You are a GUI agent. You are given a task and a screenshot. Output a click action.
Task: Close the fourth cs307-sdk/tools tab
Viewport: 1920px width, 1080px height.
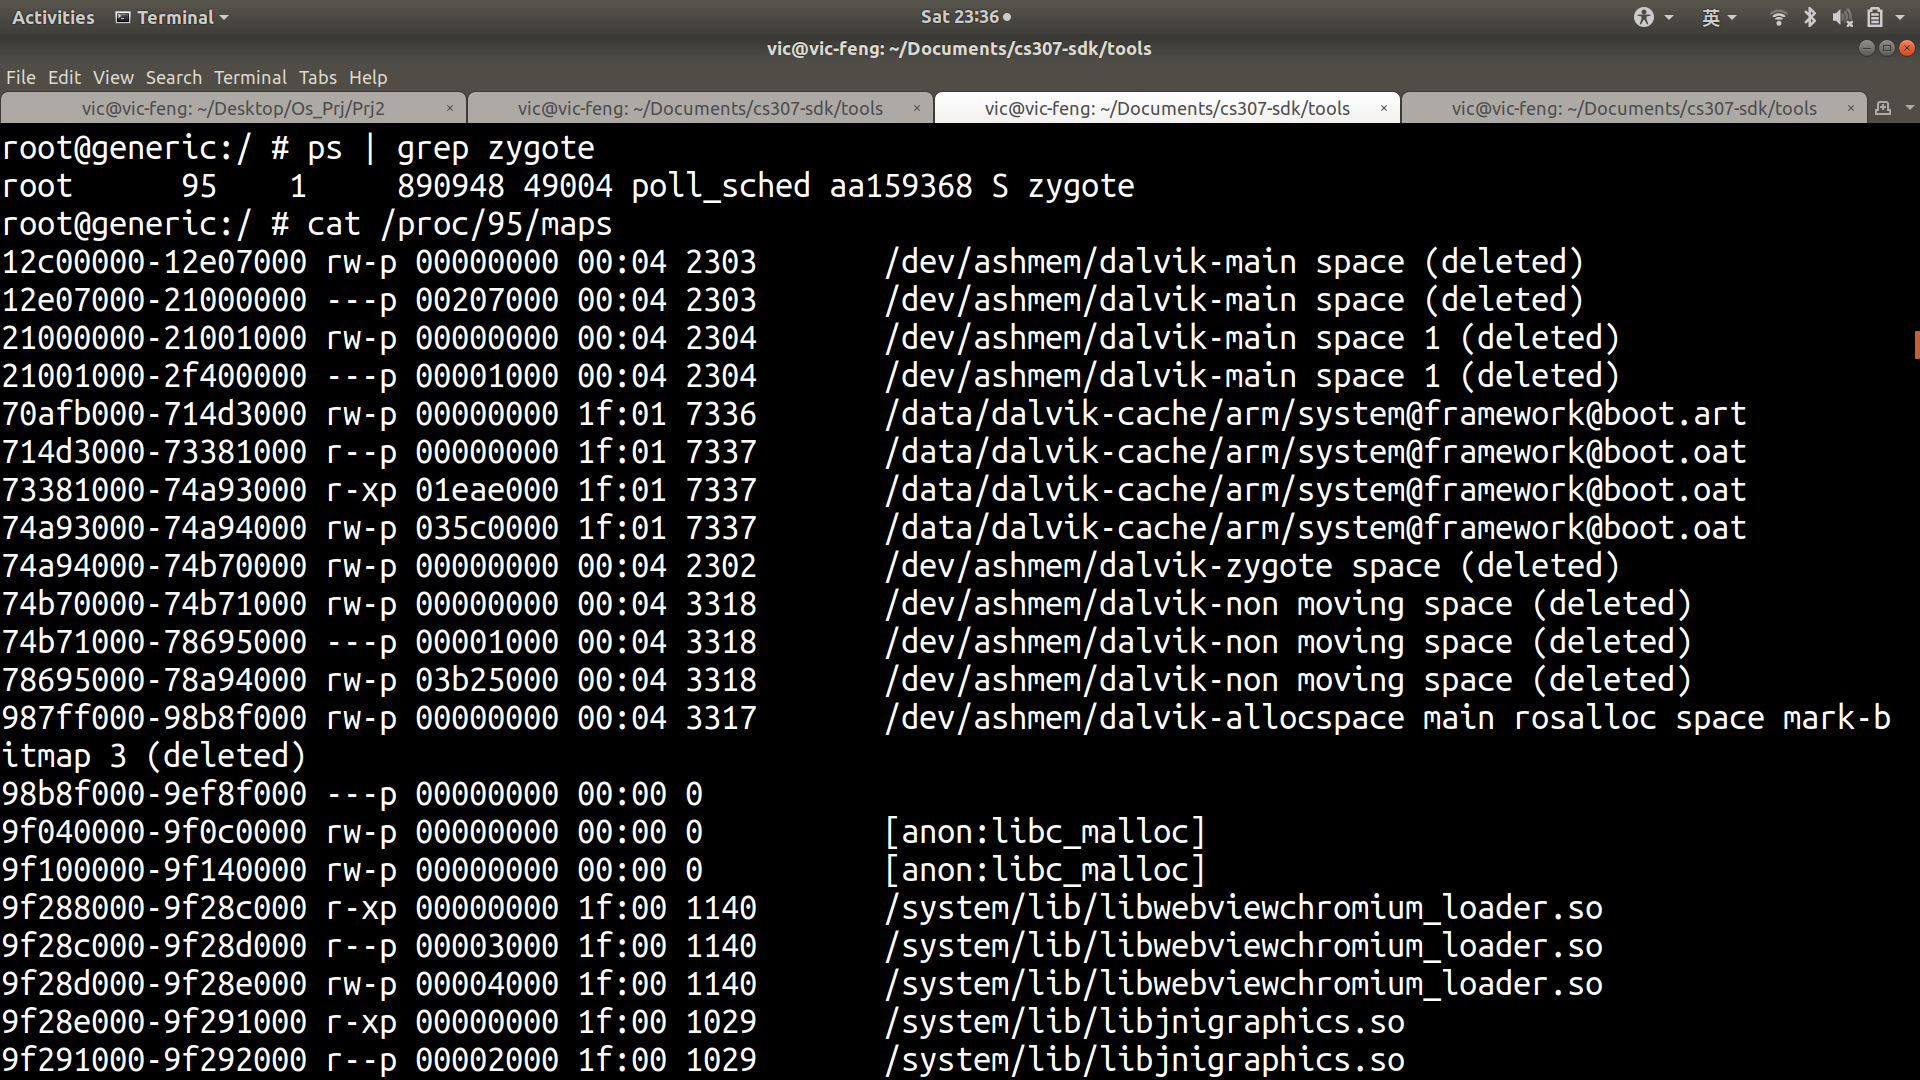click(x=1850, y=108)
